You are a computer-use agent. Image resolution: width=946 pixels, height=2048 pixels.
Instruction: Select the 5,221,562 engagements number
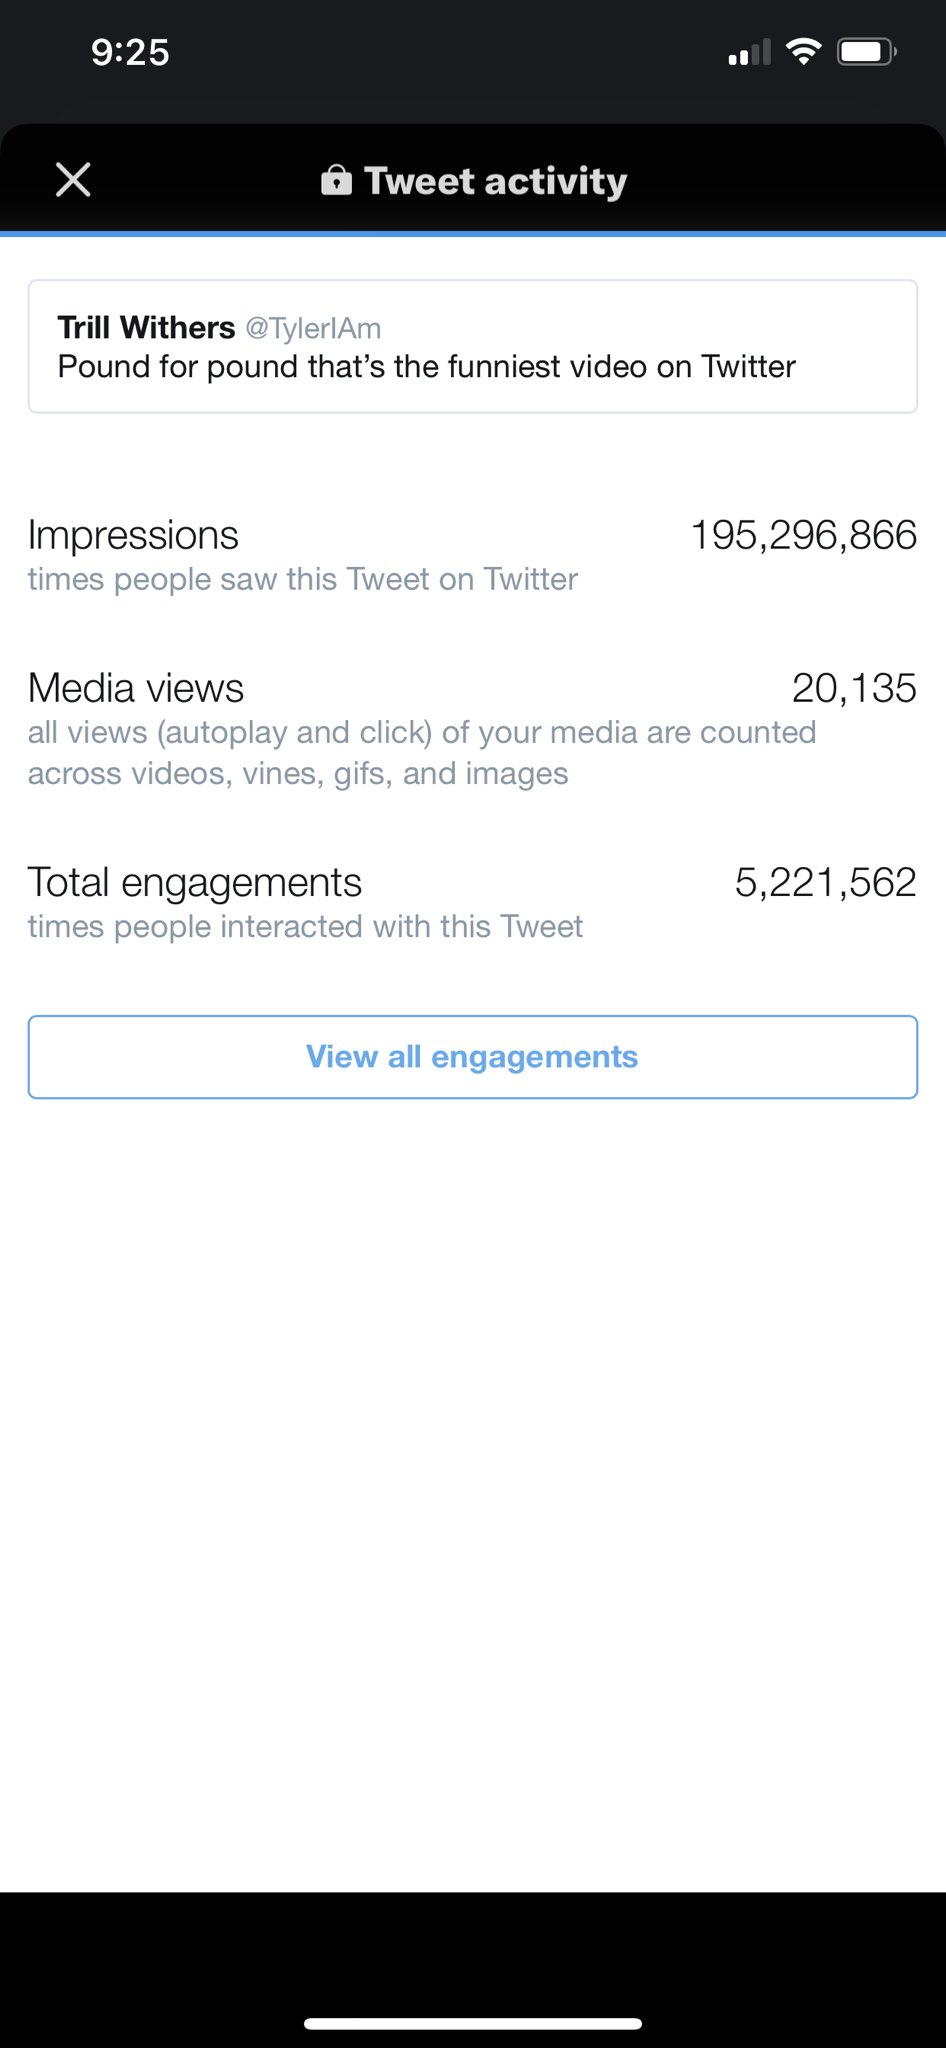(826, 882)
